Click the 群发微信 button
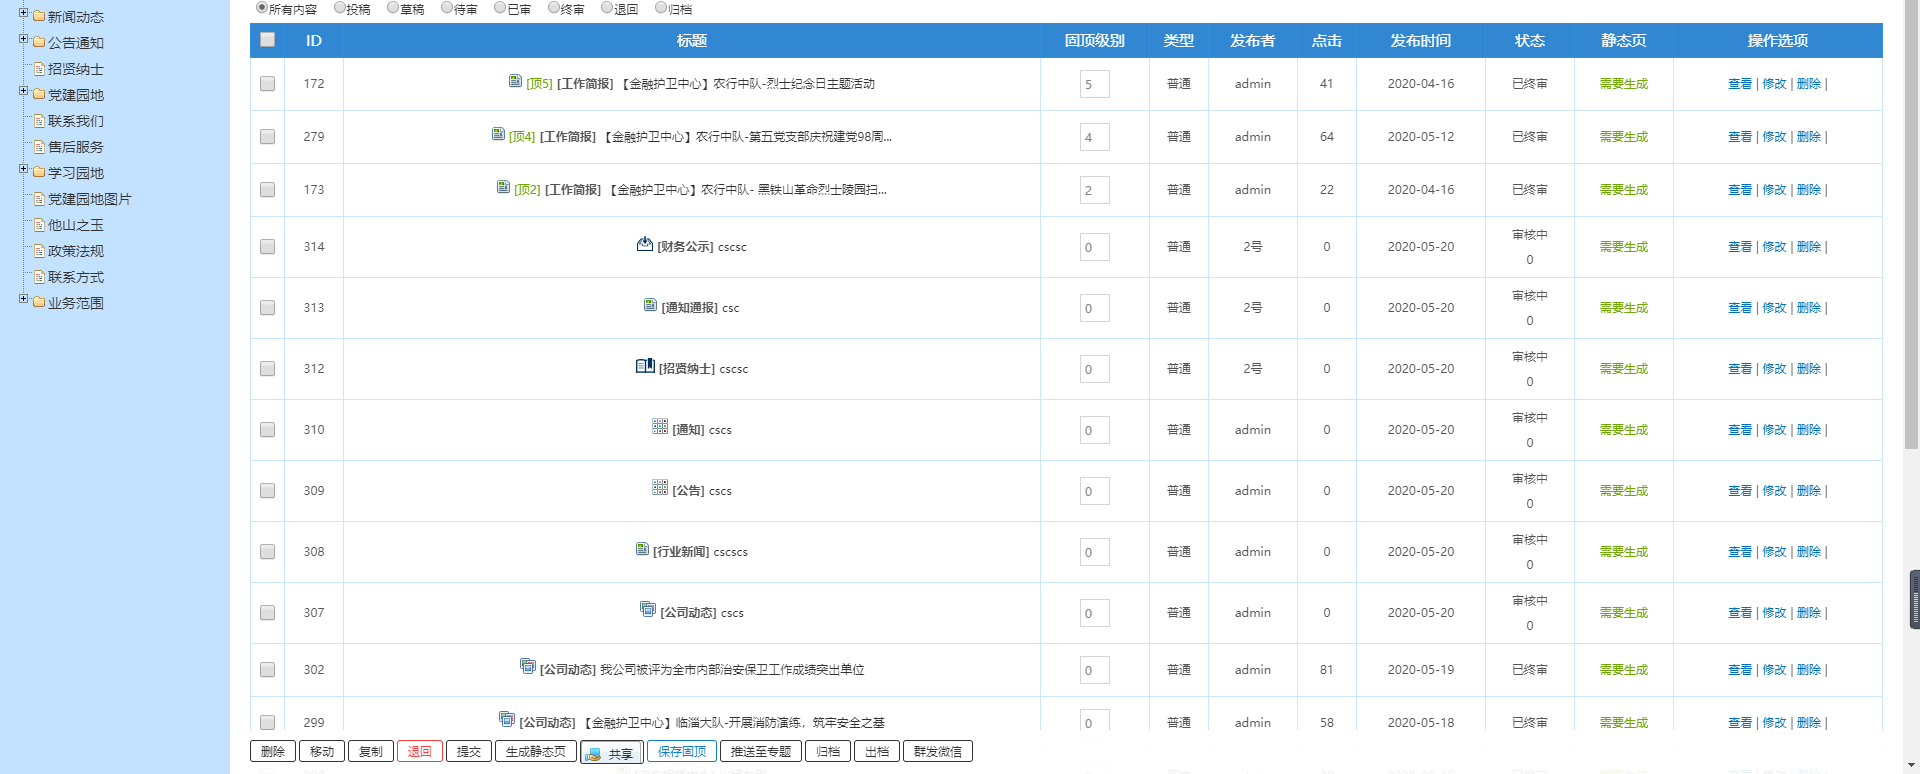 click(938, 752)
